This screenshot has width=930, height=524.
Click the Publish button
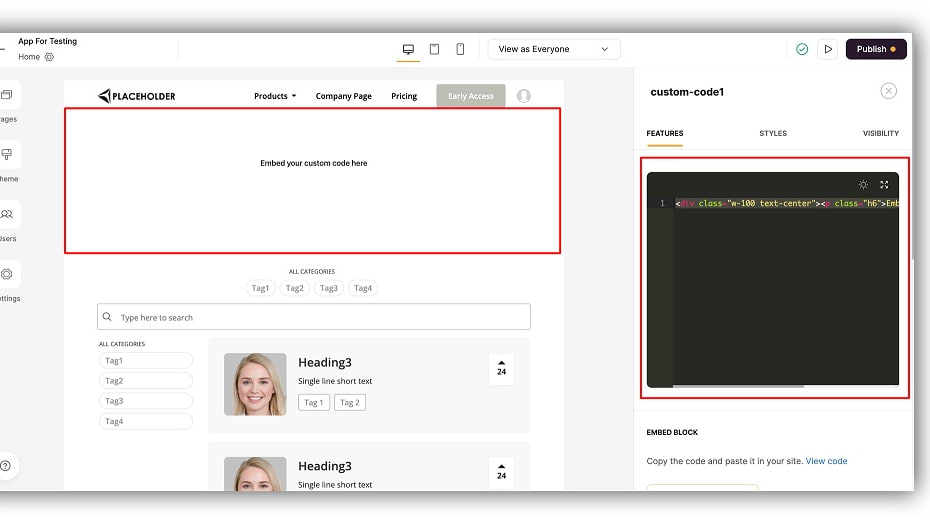(x=876, y=49)
